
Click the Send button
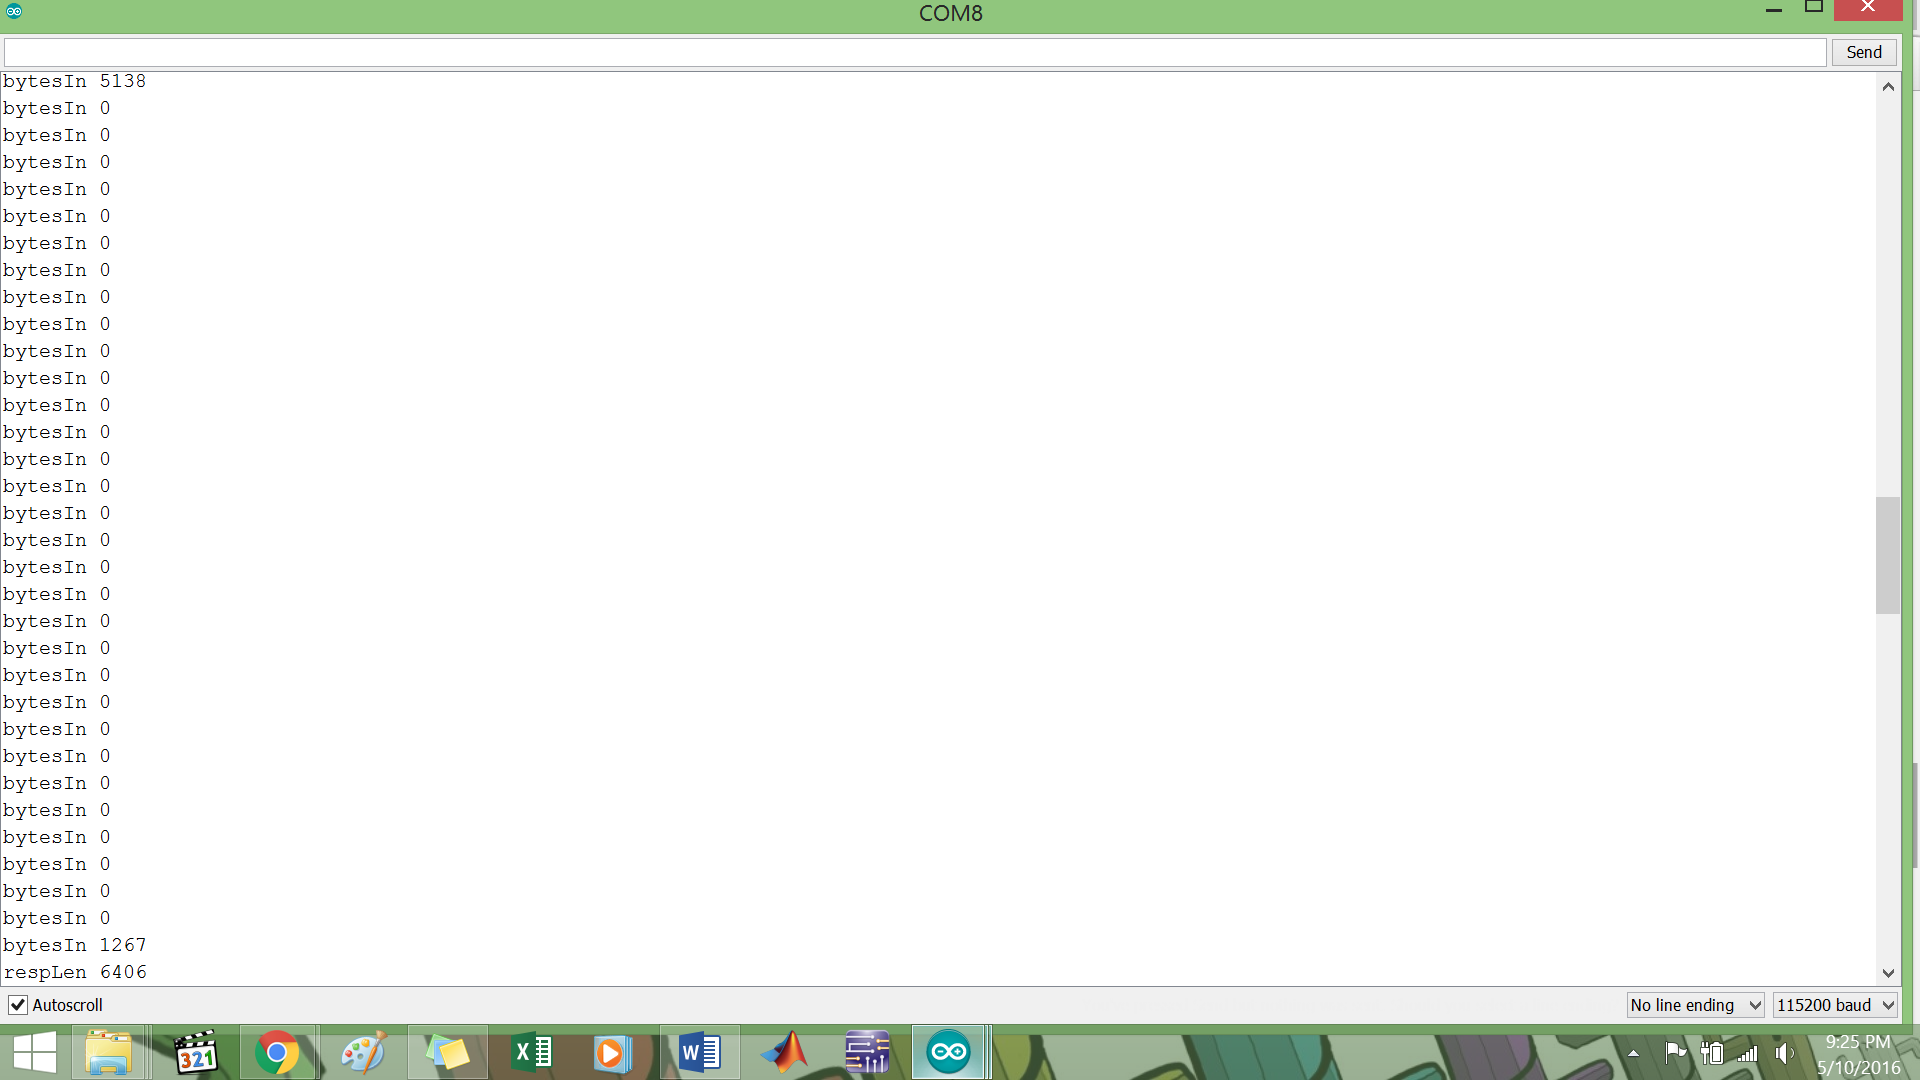click(x=1864, y=52)
